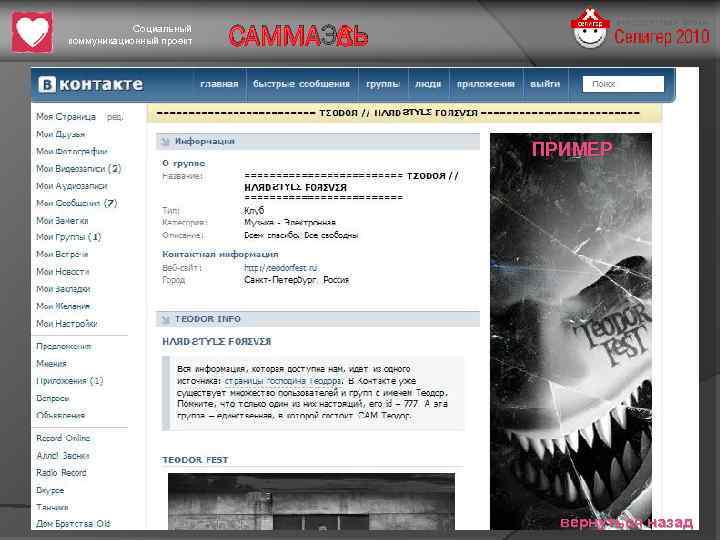Image resolution: width=720 pixels, height=540 pixels.
Task: Click Вопросы in sidebar
Action: coord(52,398)
